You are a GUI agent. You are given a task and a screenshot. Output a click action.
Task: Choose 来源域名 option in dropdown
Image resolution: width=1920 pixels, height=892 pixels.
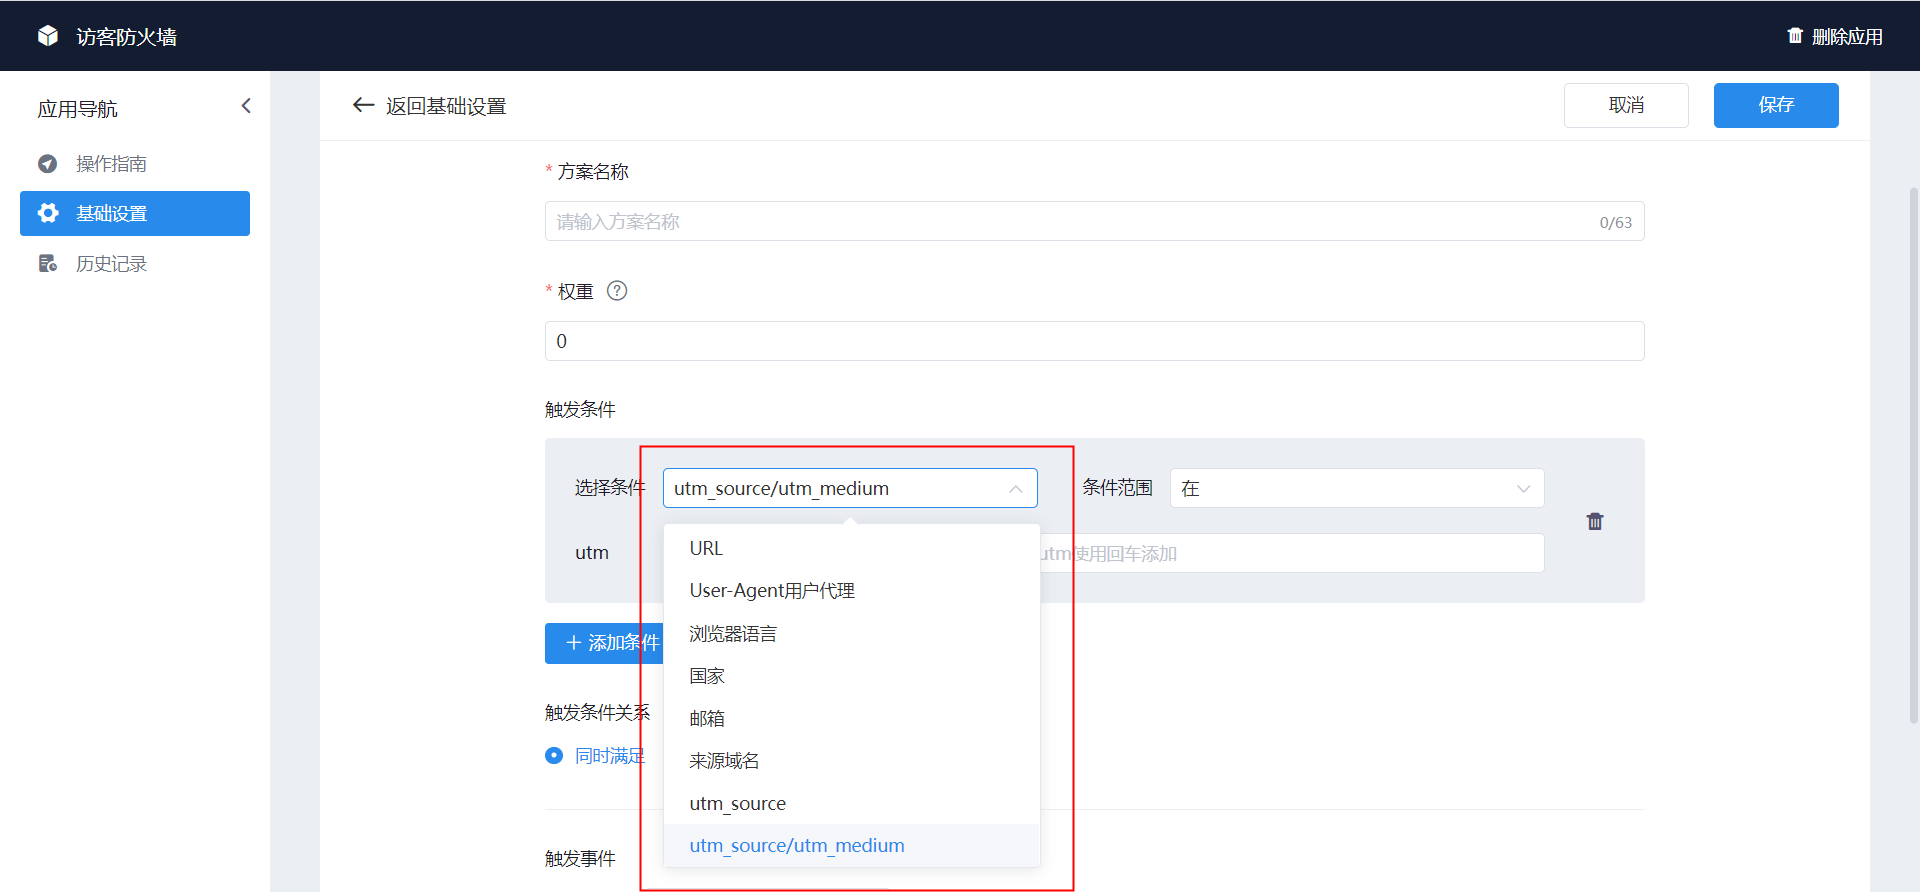point(852,761)
